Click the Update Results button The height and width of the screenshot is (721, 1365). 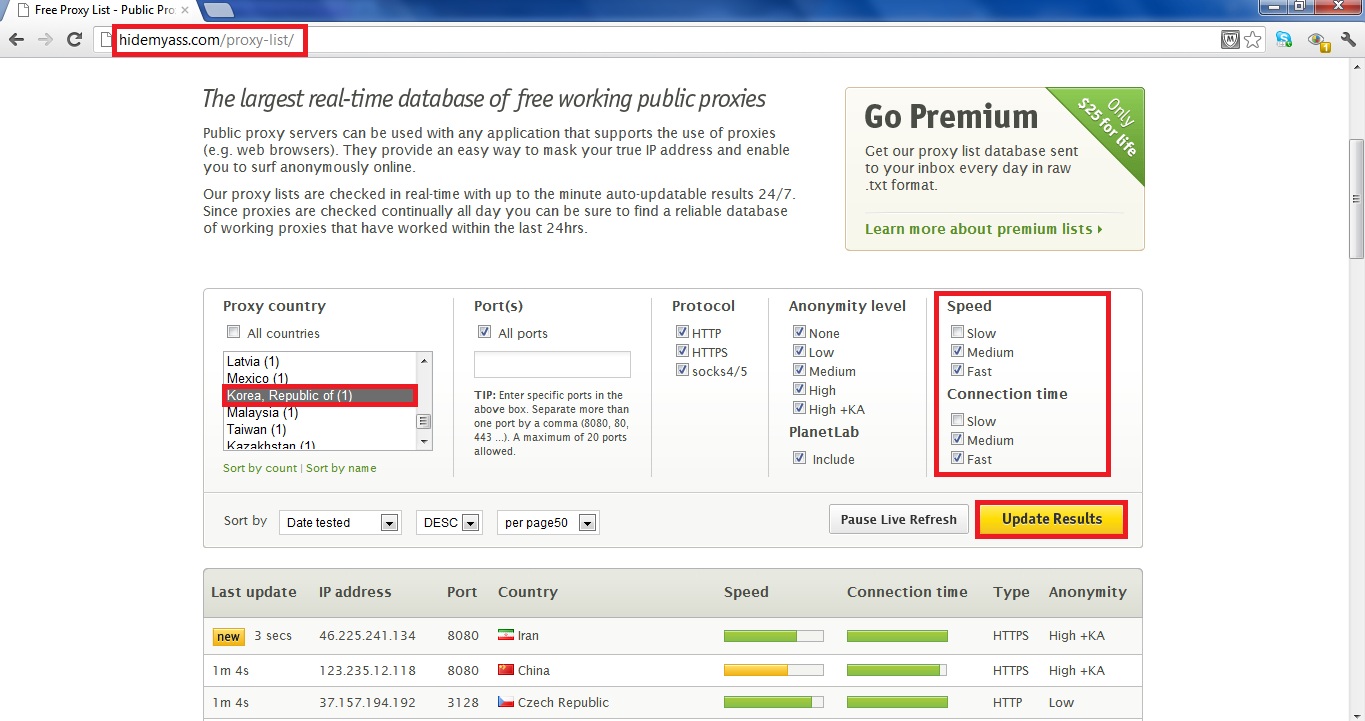[1052, 519]
